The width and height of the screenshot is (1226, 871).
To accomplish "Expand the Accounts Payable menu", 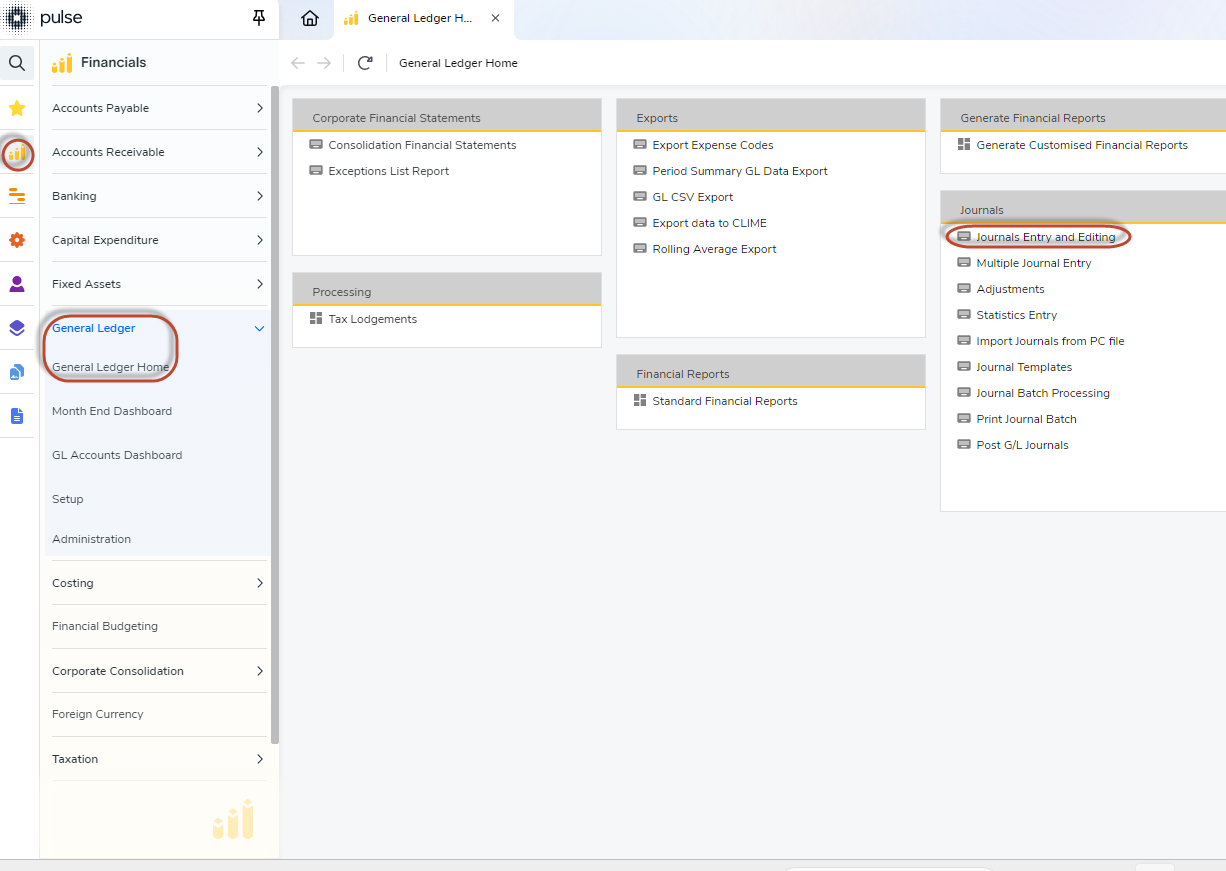I will 259,108.
